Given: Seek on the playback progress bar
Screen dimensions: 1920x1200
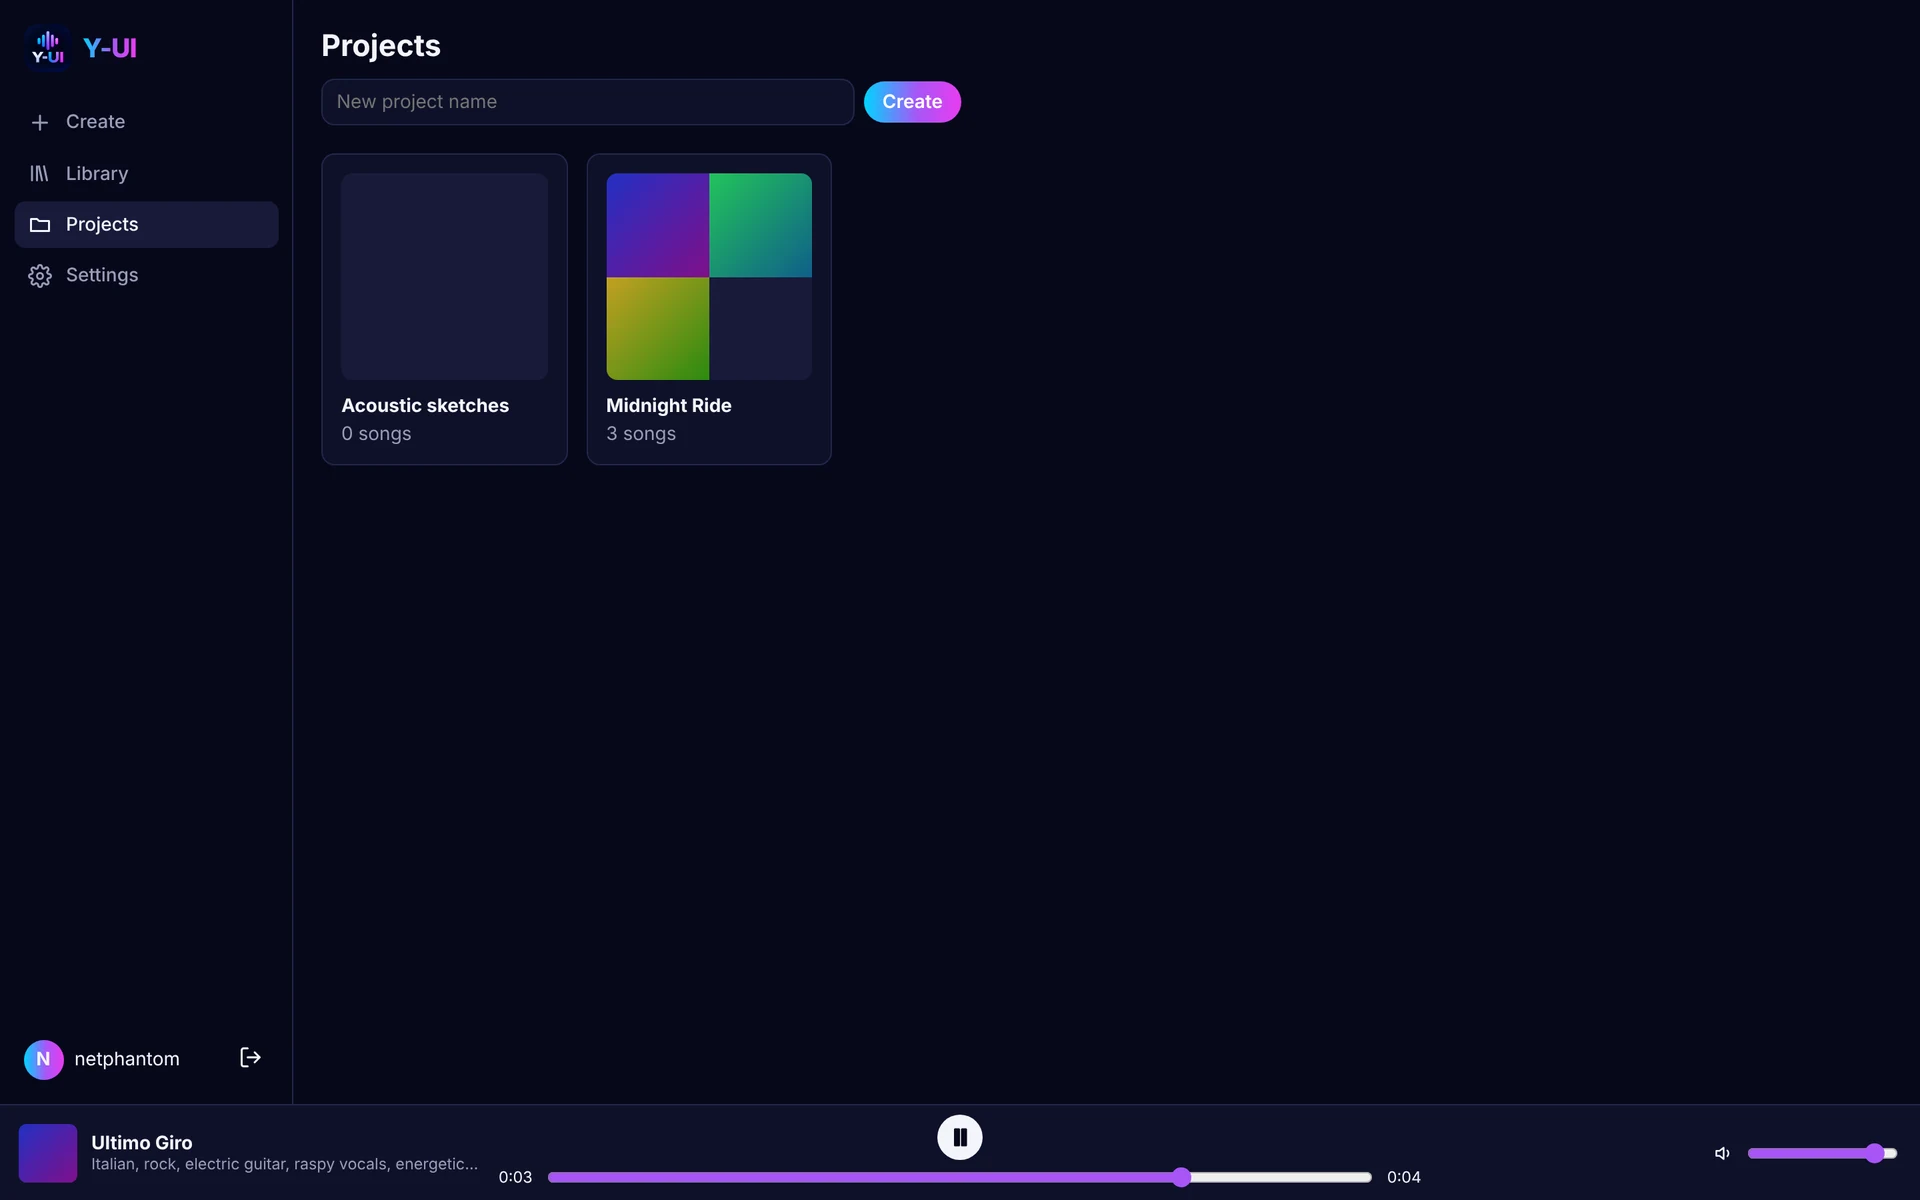Looking at the screenshot, I should (x=960, y=1177).
